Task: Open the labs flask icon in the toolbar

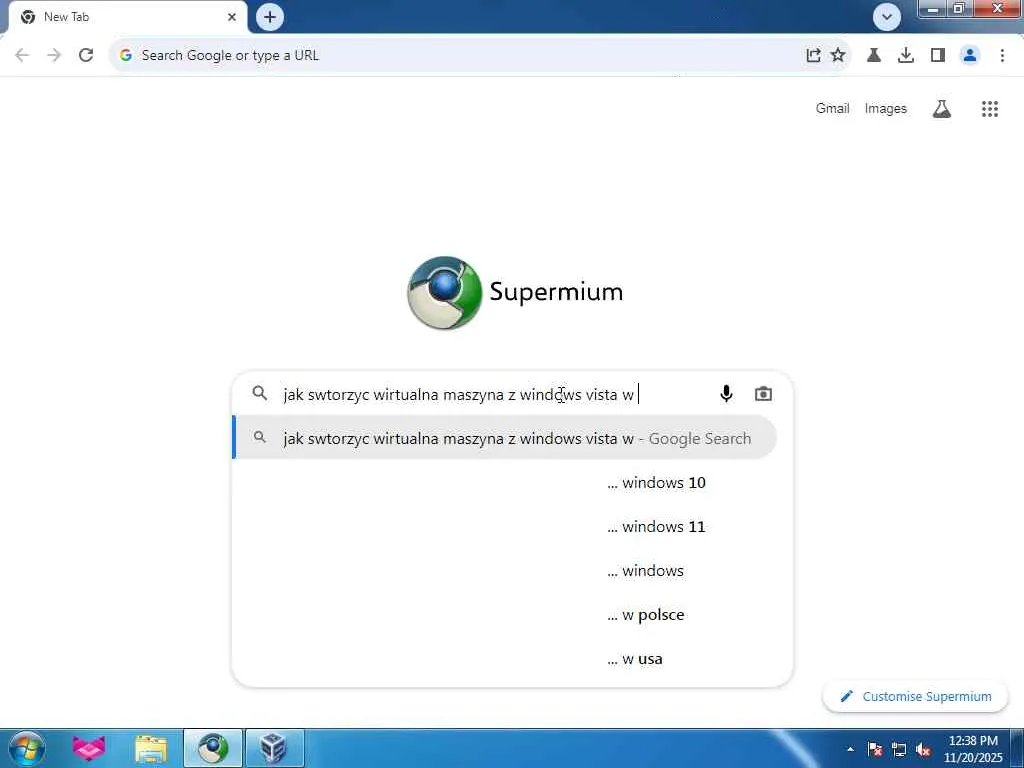Action: click(x=874, y=56)
